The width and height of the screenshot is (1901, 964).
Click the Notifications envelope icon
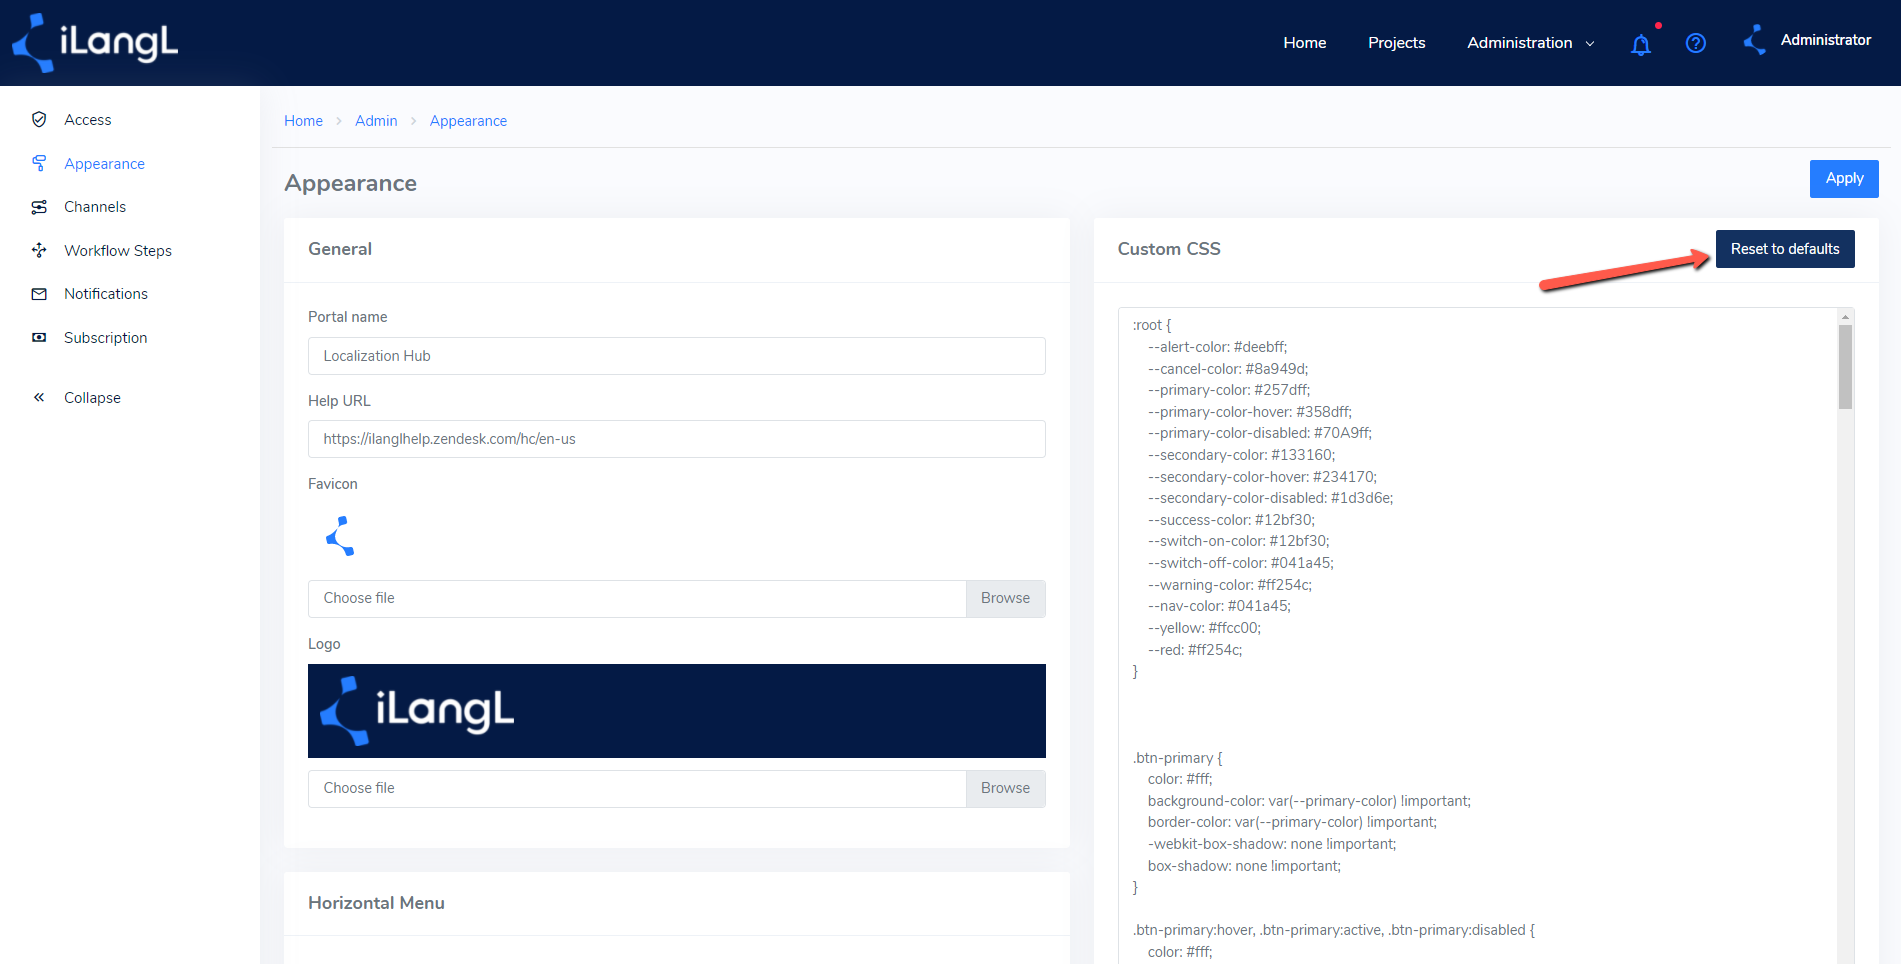39,294
